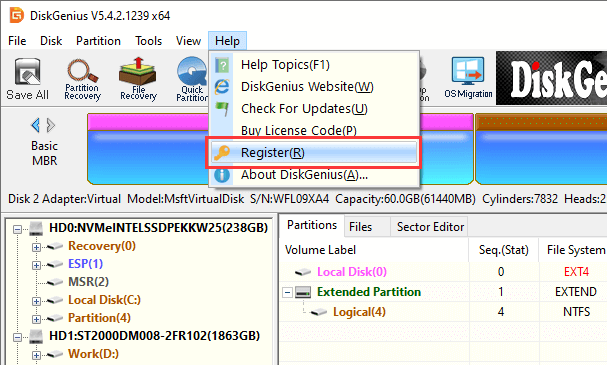This screenshot has height=365, width=607.
Task: Collapse the HD0 NVMe INTEL SSD tree node
Action: click(x=17, y=230)
